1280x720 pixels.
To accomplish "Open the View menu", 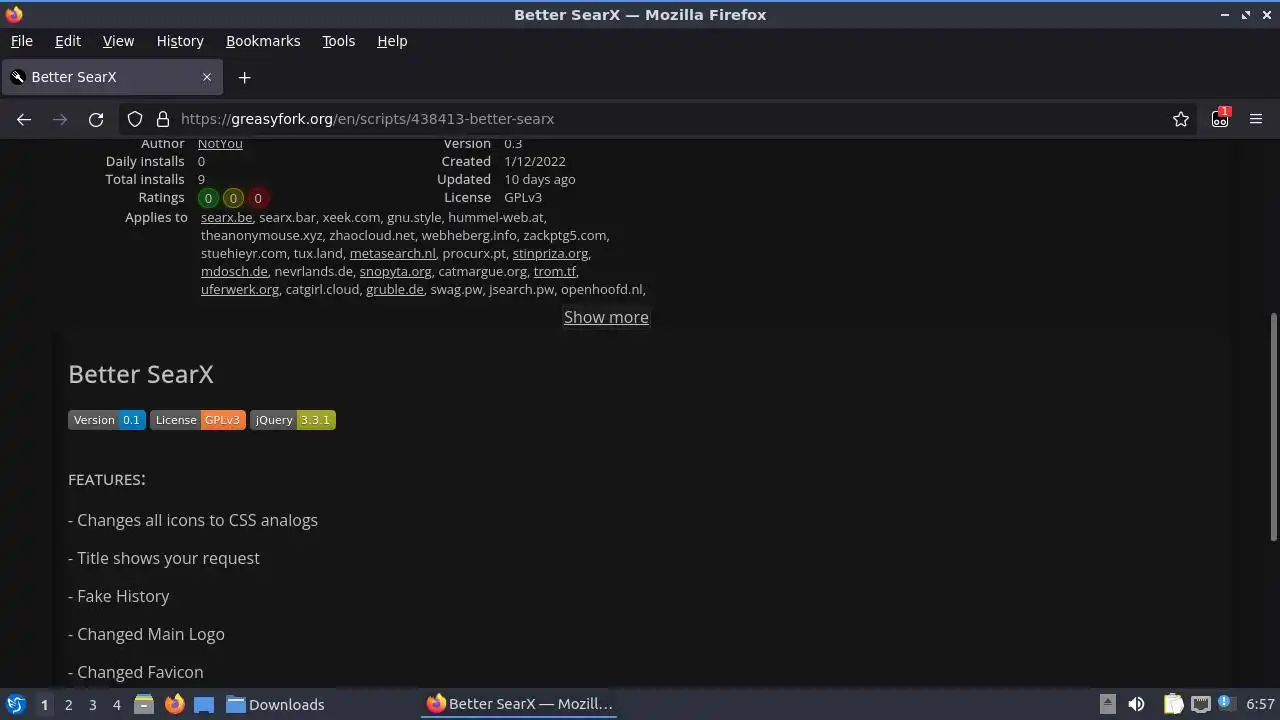I will click(118, 41).
